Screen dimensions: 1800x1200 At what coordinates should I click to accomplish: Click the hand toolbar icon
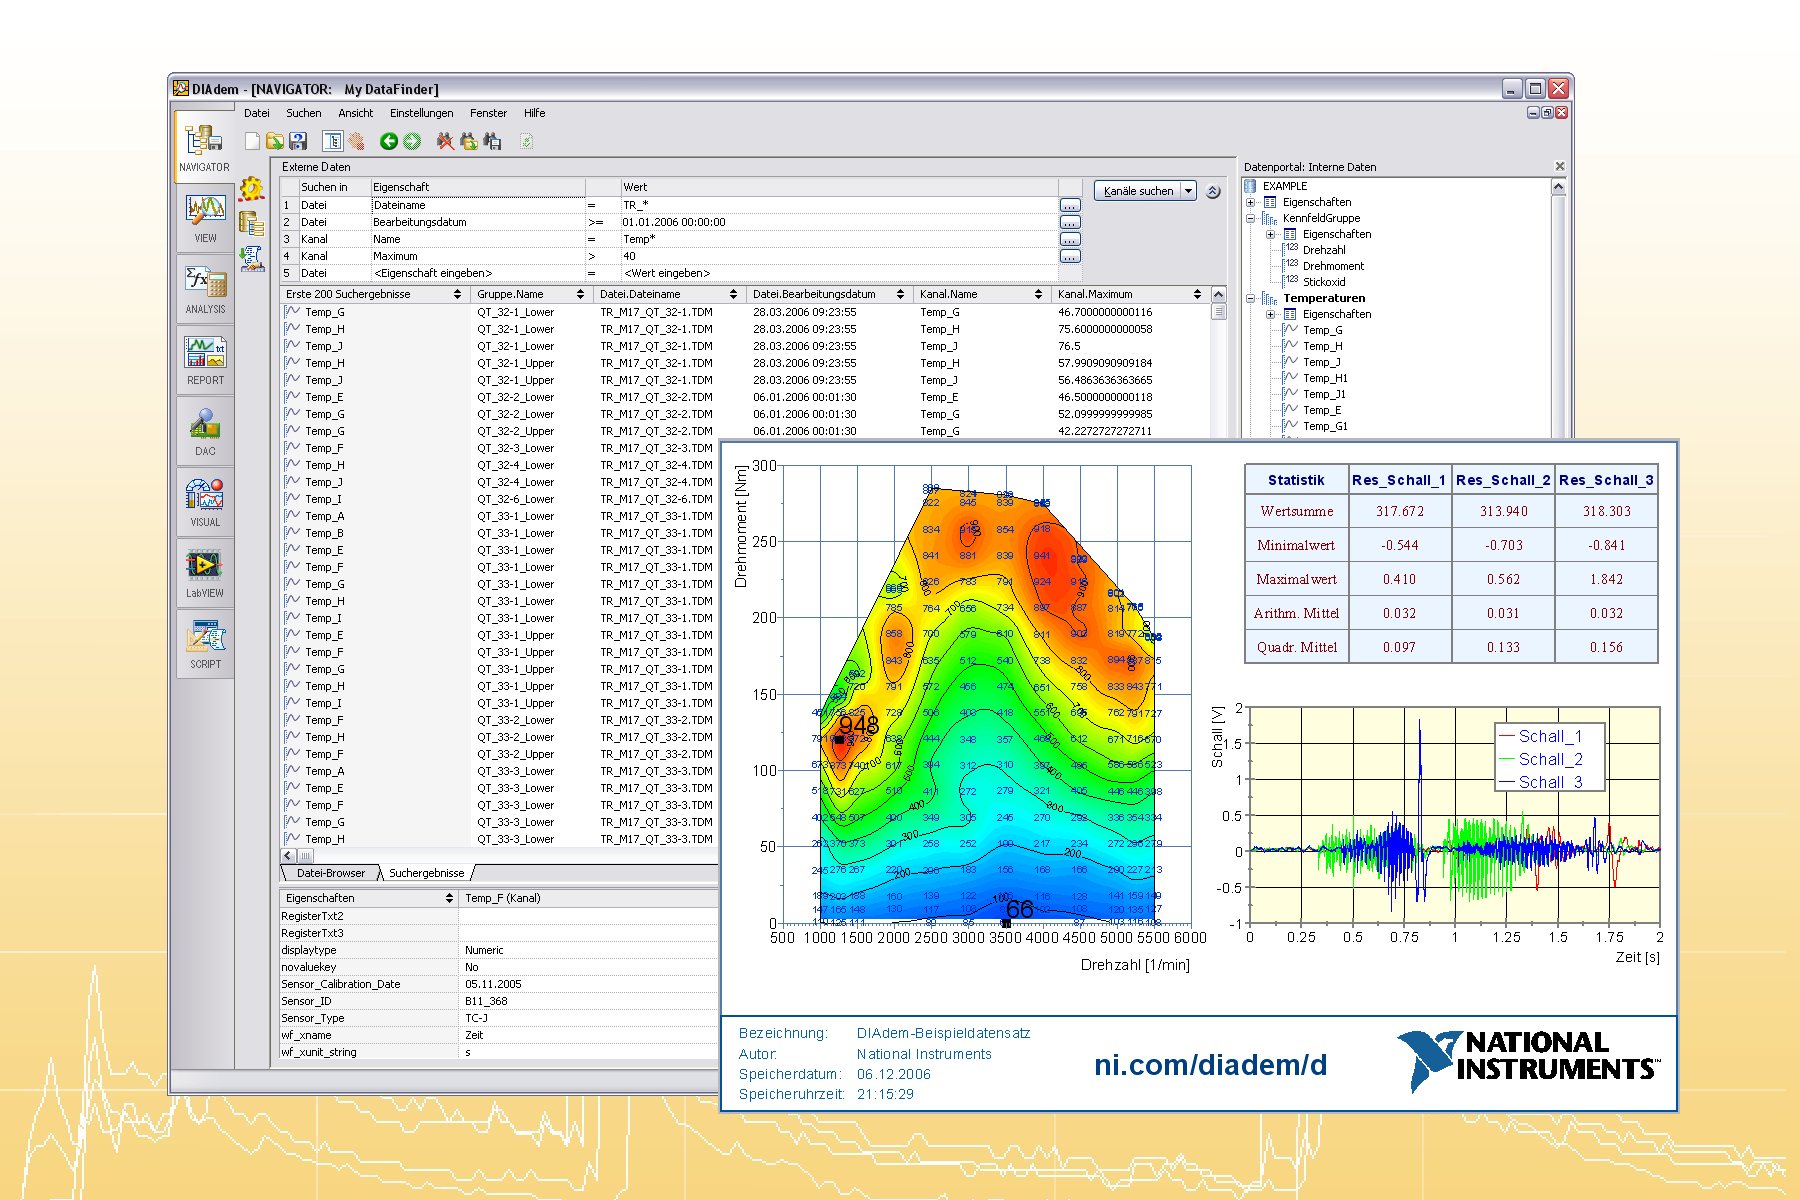point(356,141)
